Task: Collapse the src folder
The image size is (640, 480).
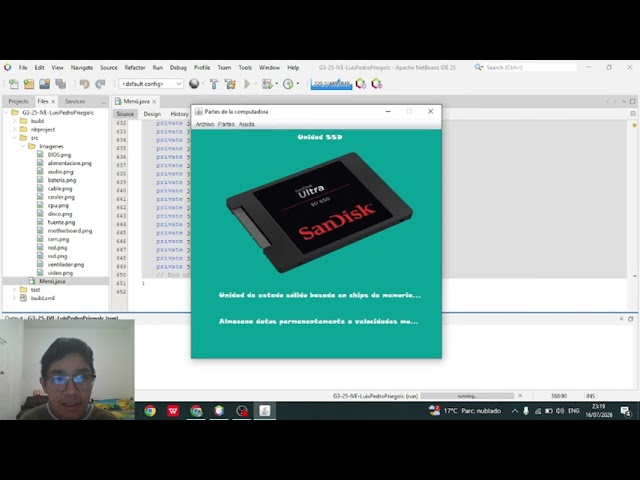Action: (x=14, y=138)
